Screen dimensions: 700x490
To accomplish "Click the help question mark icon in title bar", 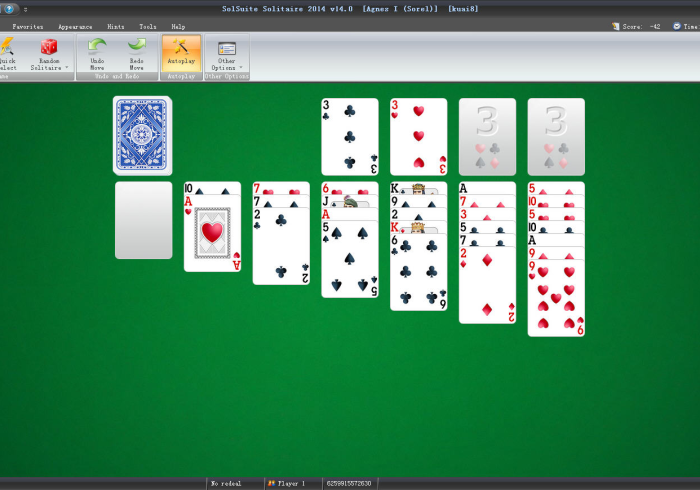I will tap(8, 9).
